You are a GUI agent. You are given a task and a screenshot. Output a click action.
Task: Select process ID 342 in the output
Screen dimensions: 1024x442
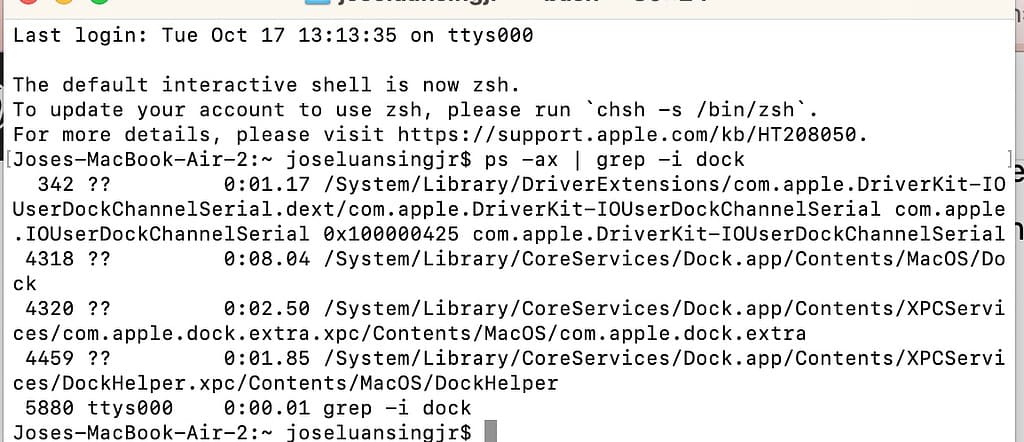point(54,185)
